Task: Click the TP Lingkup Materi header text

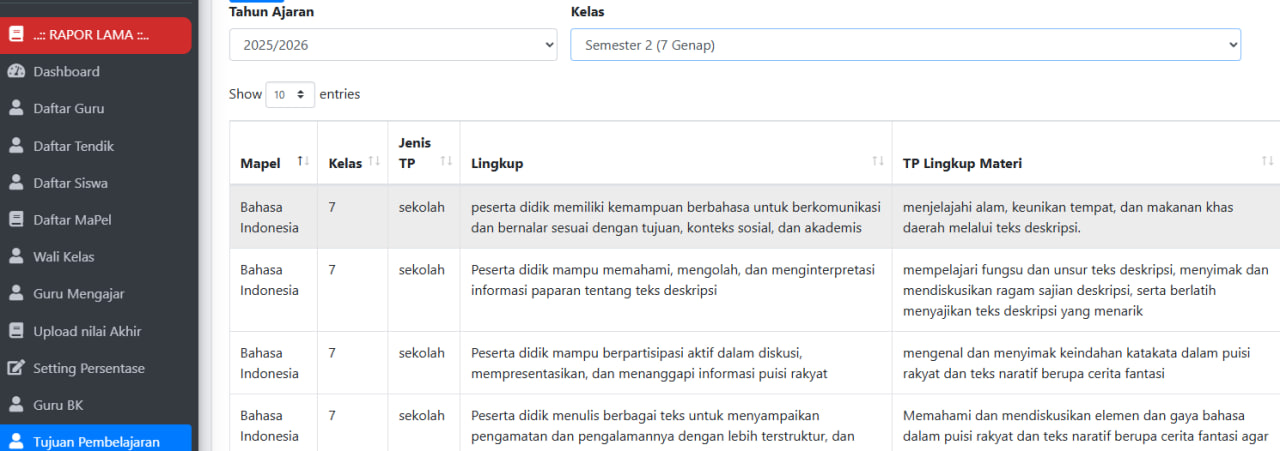Action: click(x=962, y=163)
